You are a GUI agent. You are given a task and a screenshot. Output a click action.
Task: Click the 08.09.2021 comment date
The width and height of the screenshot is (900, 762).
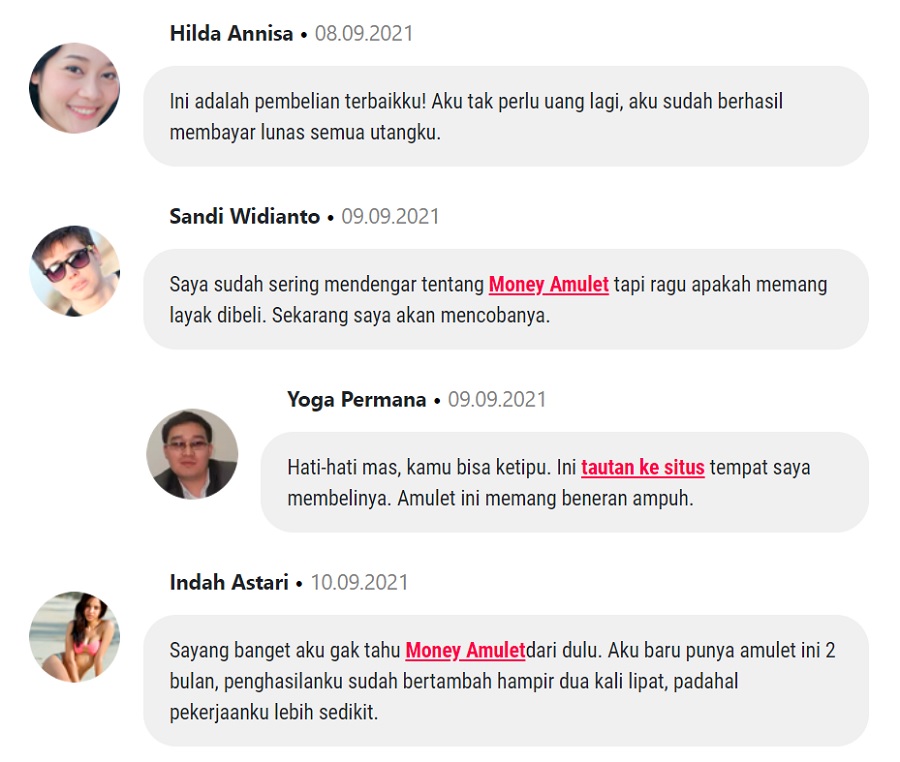coord(364,33)
